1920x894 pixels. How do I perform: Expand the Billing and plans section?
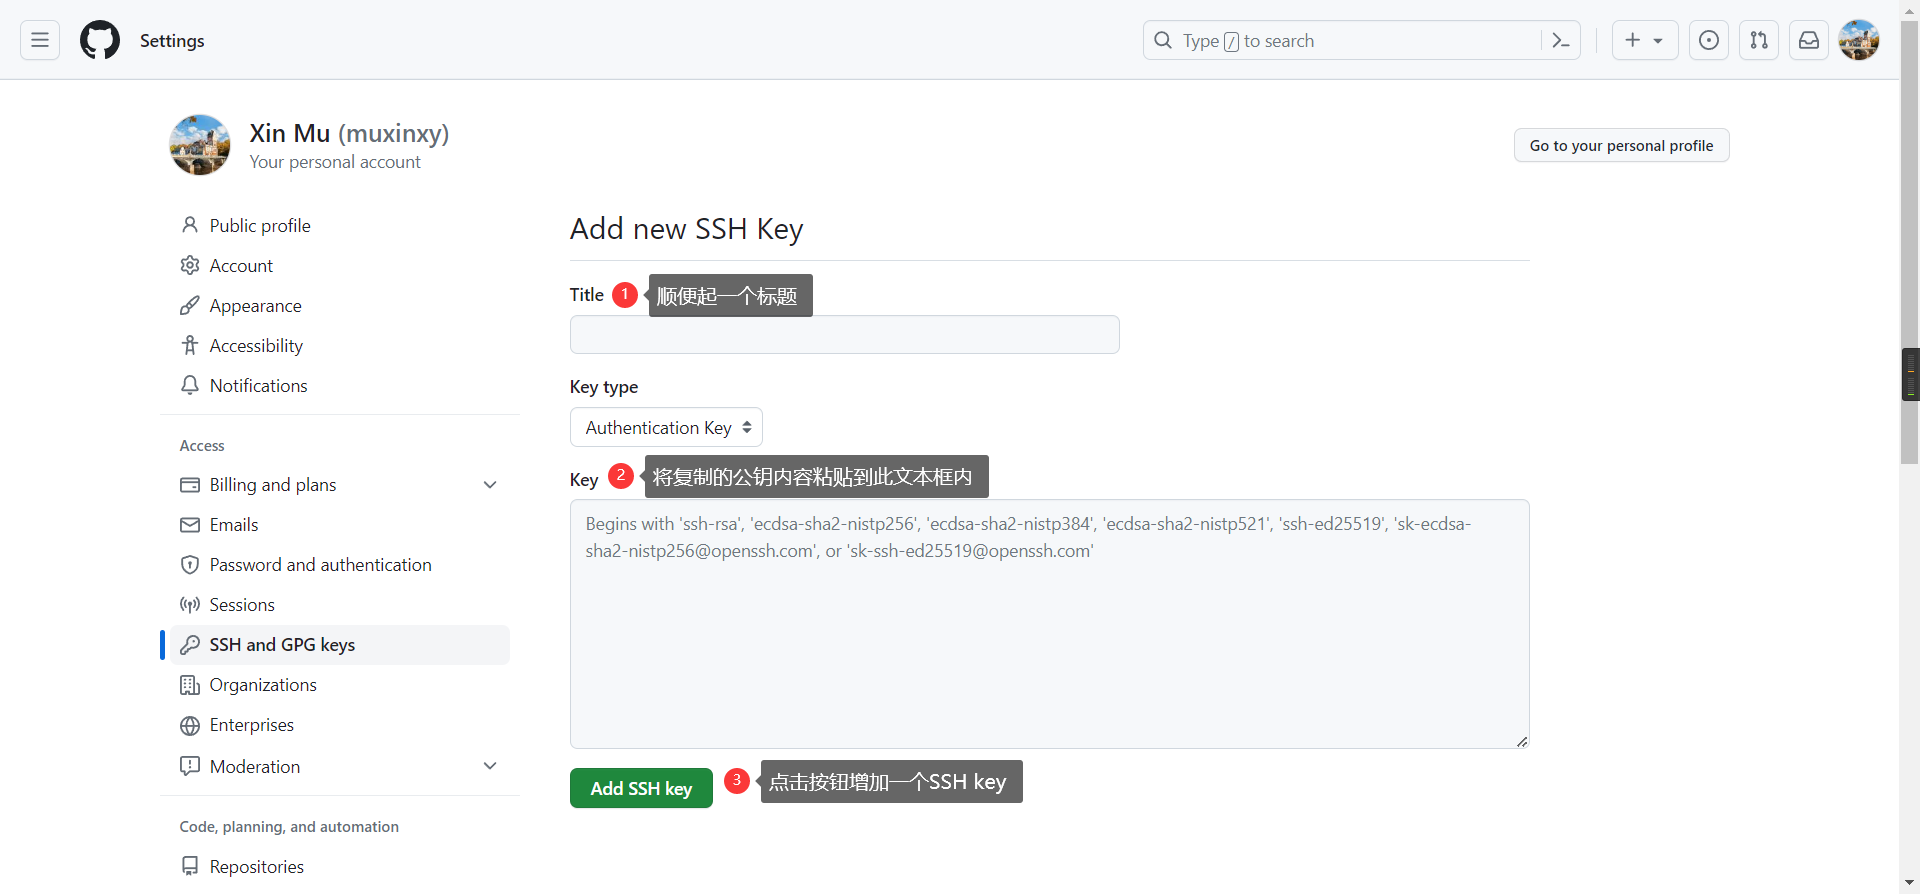[x=490, y=485]
